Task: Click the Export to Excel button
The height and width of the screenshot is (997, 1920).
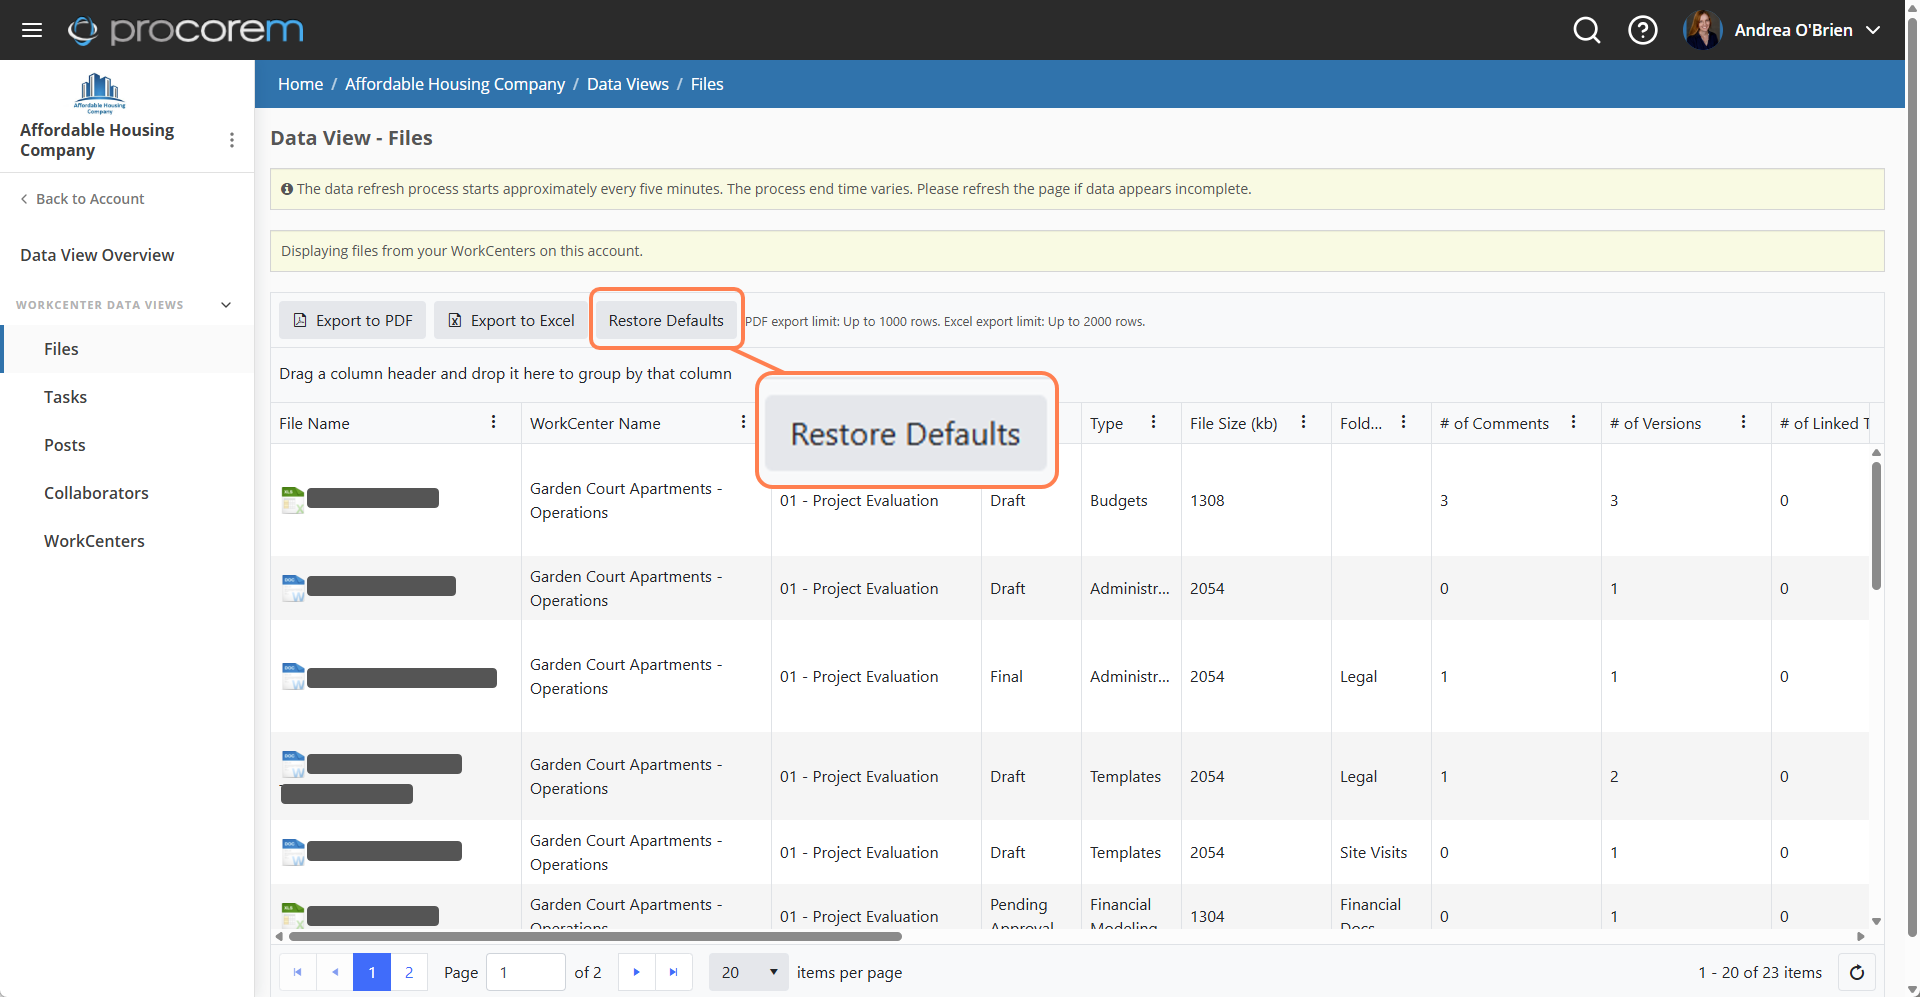Action: pyautogui.click(x=511, y=320)
